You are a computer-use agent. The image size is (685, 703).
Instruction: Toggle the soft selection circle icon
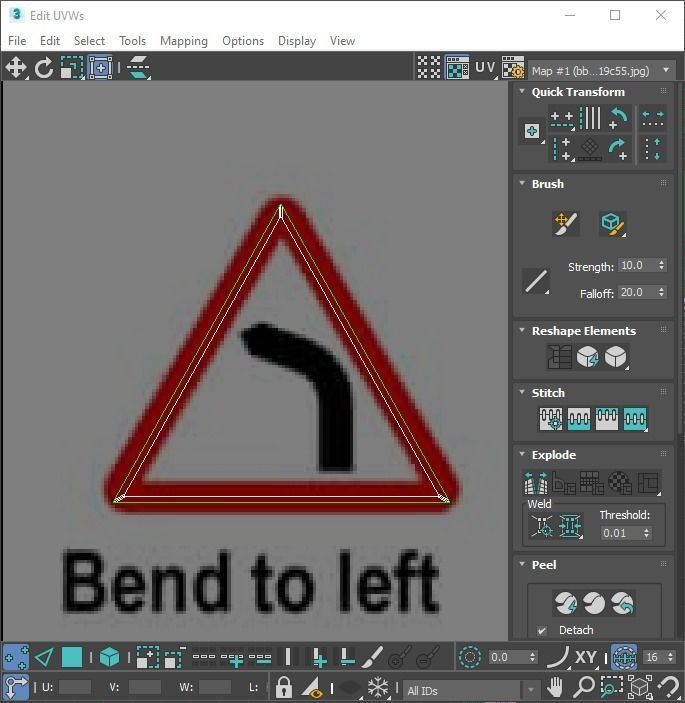pyautogui.click(x=470, y=657)
